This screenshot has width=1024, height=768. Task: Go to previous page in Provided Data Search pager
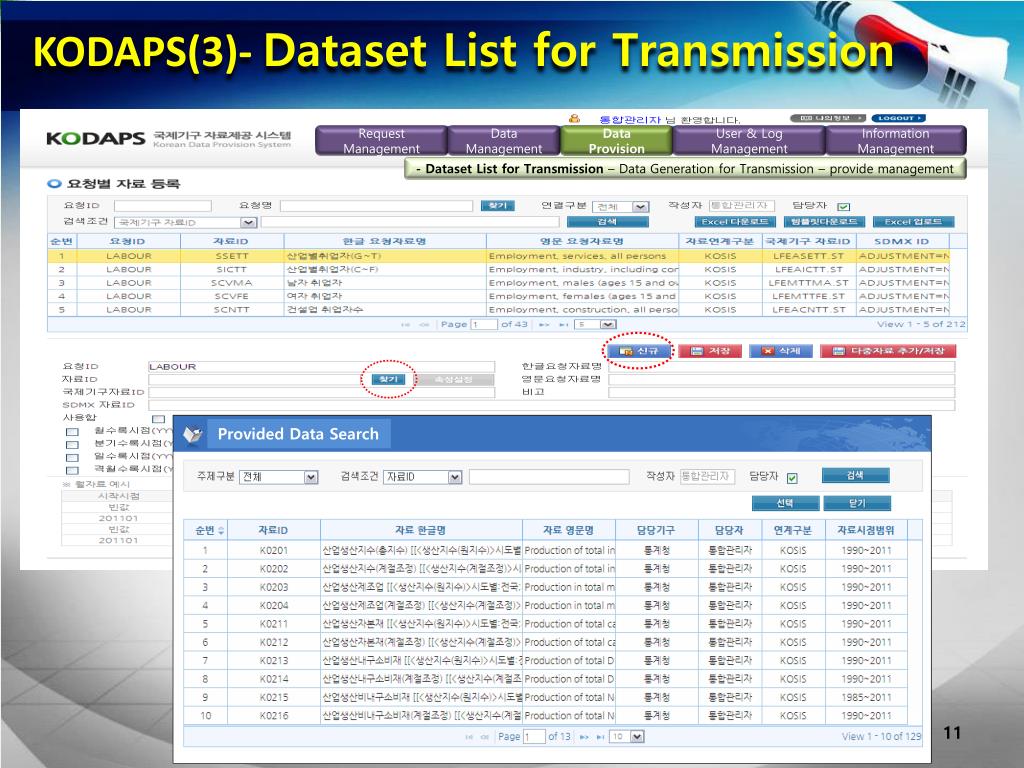485,737
